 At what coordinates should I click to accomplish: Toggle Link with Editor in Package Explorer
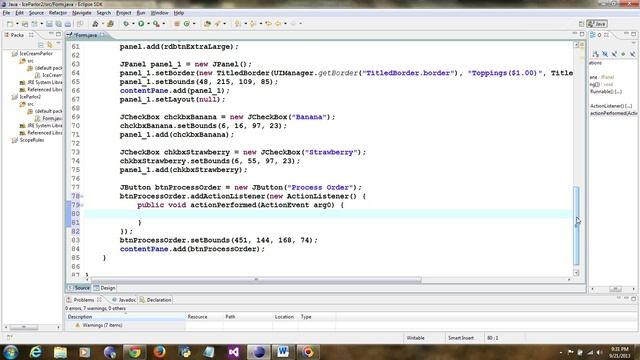[x=50, y=44]
